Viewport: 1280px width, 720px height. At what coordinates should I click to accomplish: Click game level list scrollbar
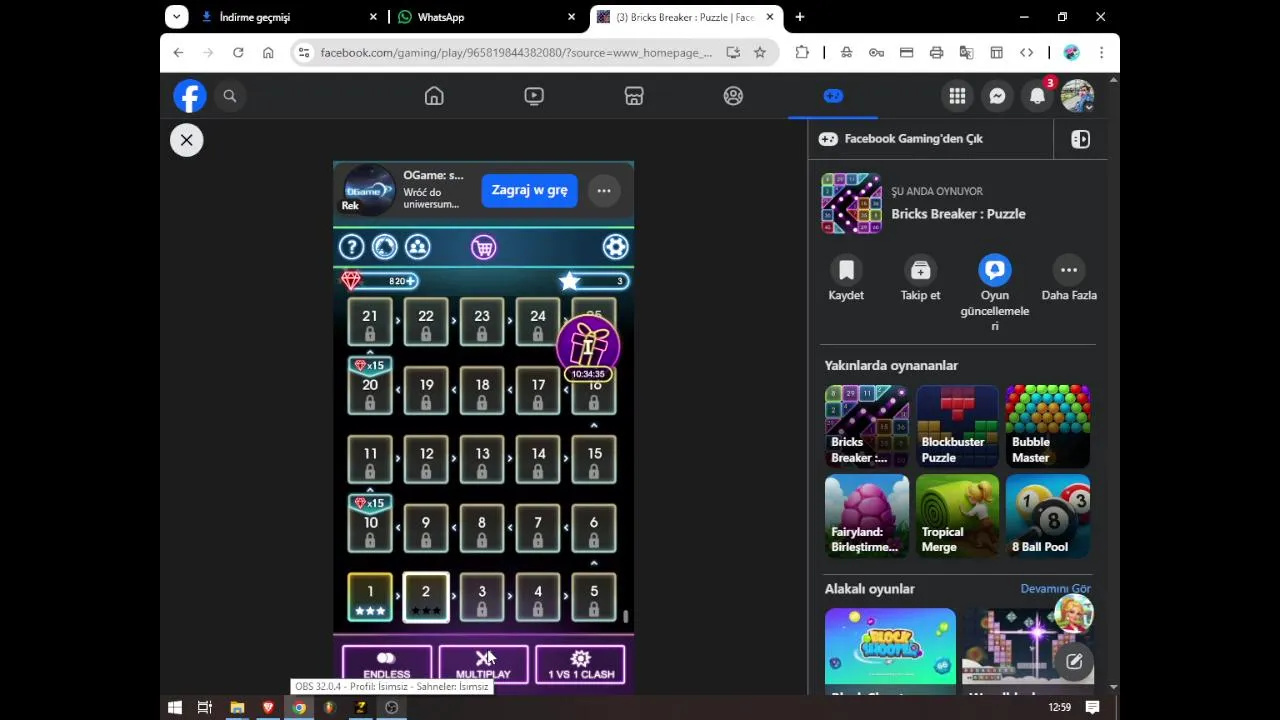coord(626,616)
